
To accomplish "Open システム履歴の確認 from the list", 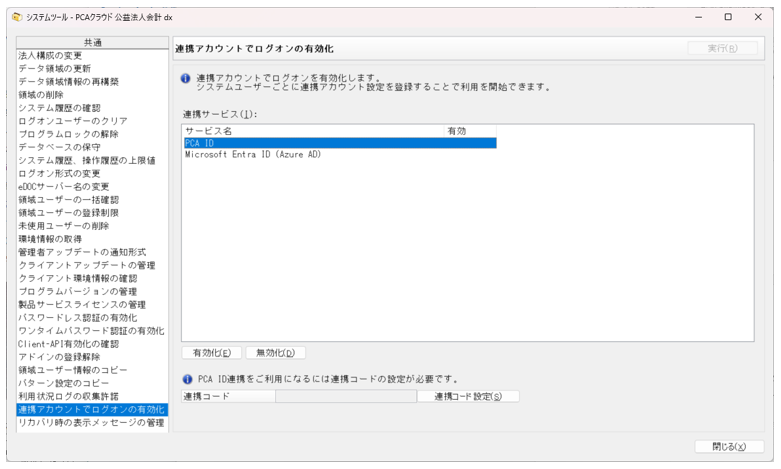I will tap(59, 108).
